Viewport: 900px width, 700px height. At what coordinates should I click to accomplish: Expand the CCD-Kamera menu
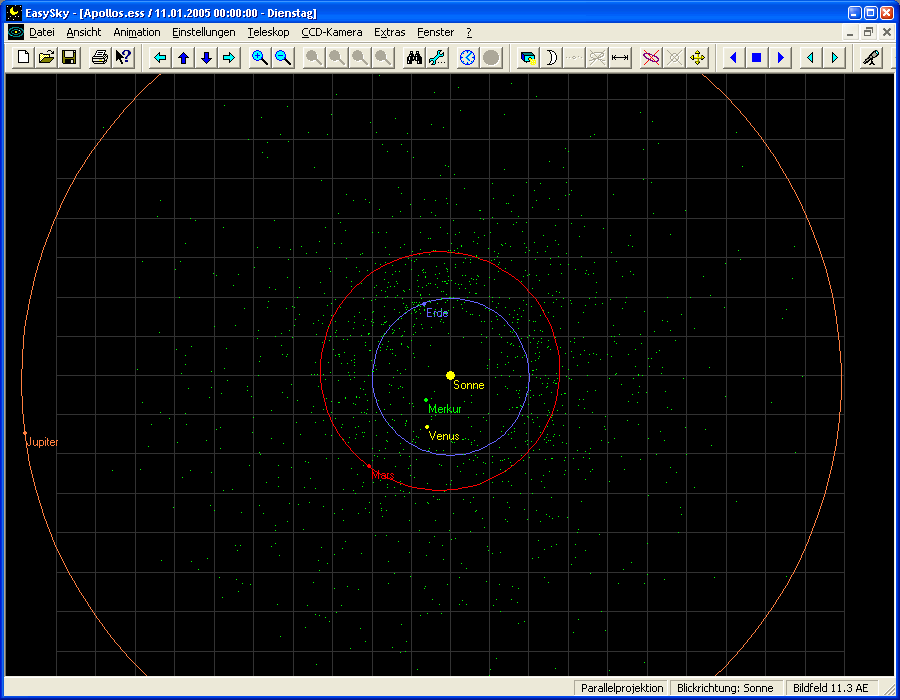[332, 32]
